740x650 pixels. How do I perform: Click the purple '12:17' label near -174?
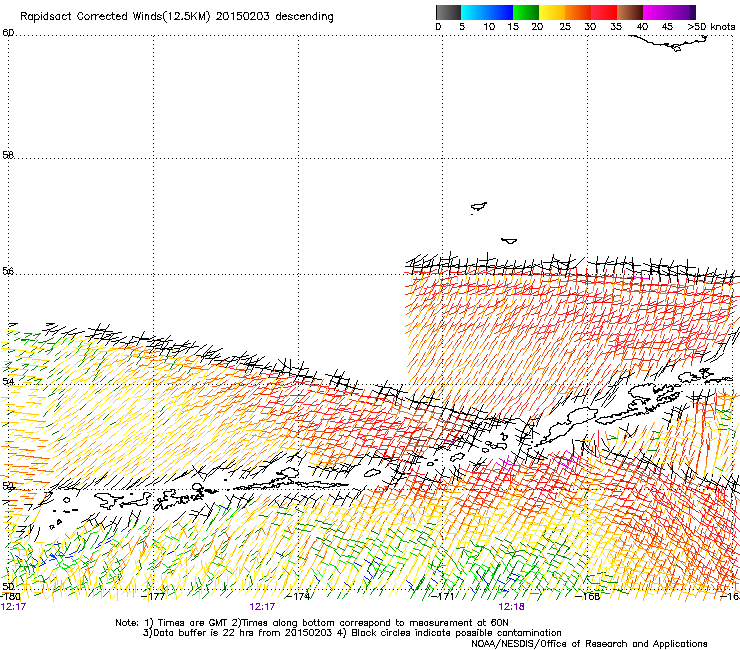coord(262,607)
